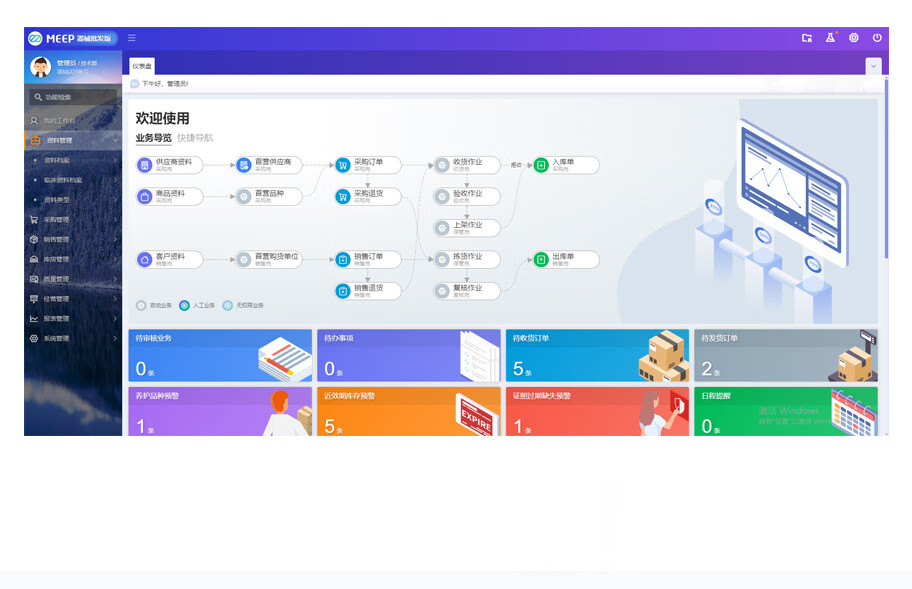The image size is (912, 589).
Task: Click the 下午好，管理员! greeting
Action: coord(165,84)
